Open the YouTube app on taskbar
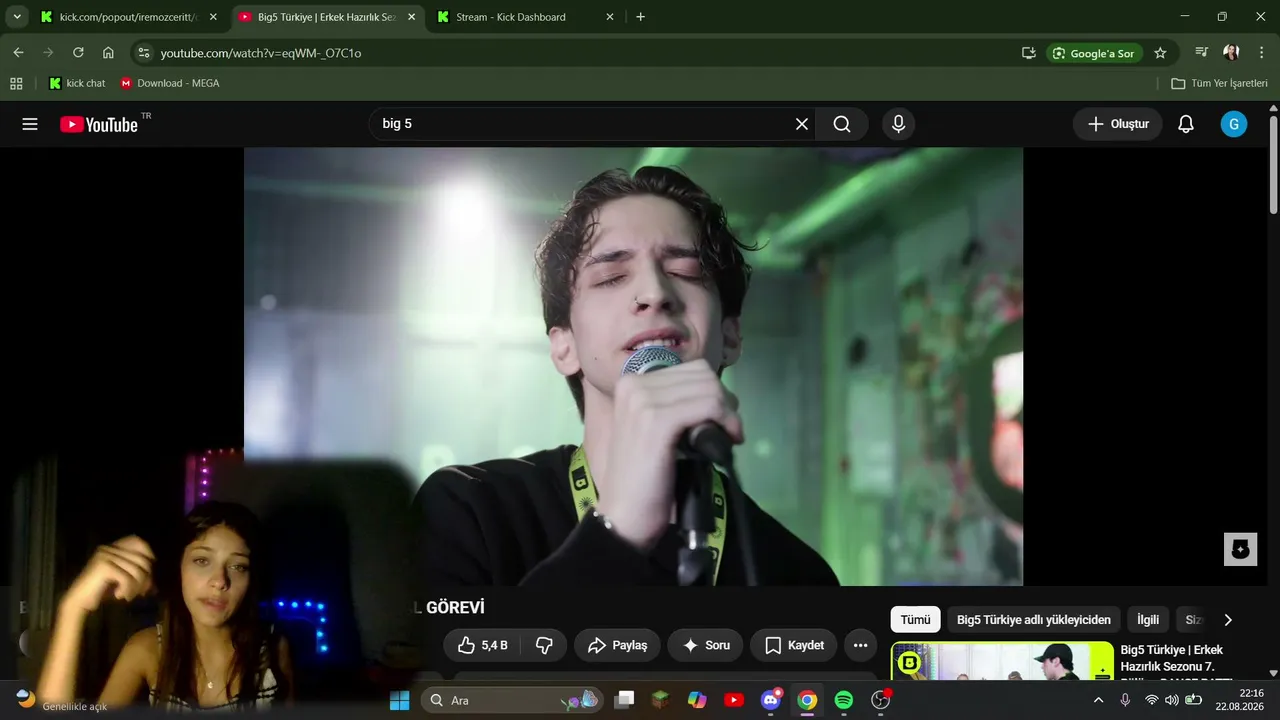The height and width of the screenshot is (720, 1280). [734, 700]
